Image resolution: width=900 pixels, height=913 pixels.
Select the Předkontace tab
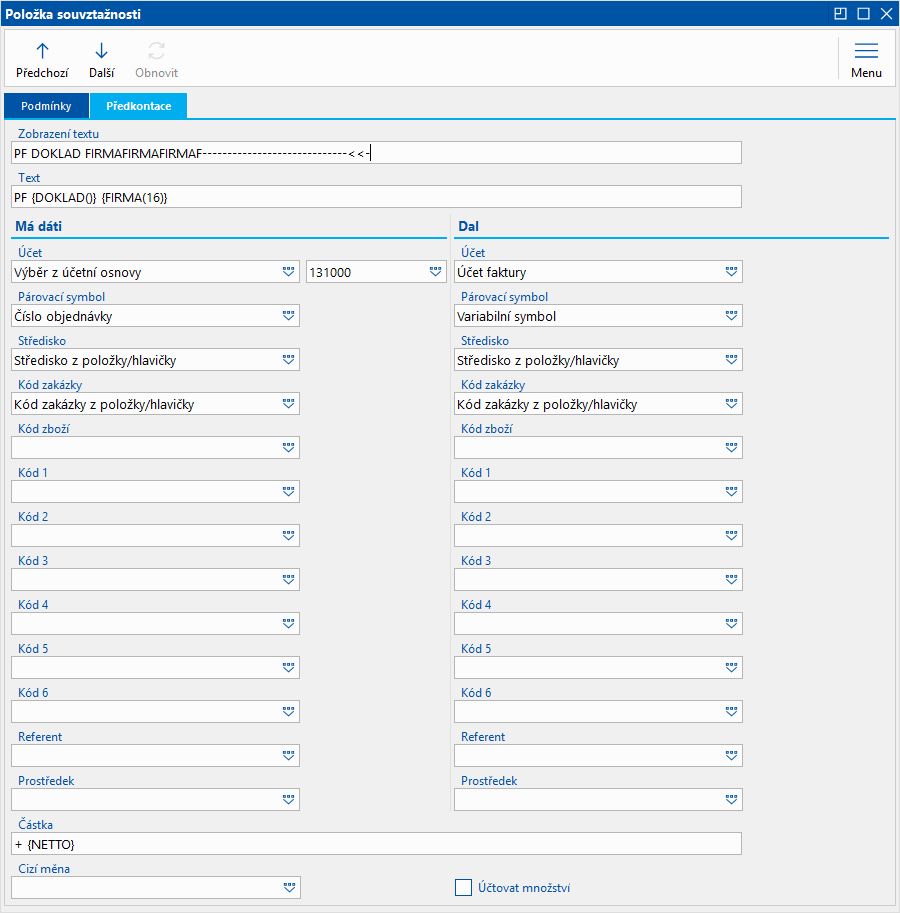pos(138,106)
